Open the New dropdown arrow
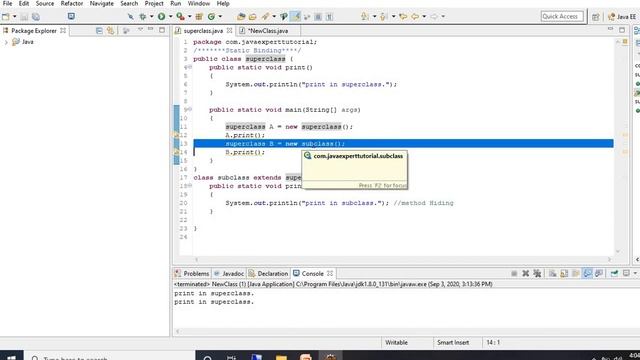The height and width of the screenshot is (360, 640). click(x=15, y=17)
